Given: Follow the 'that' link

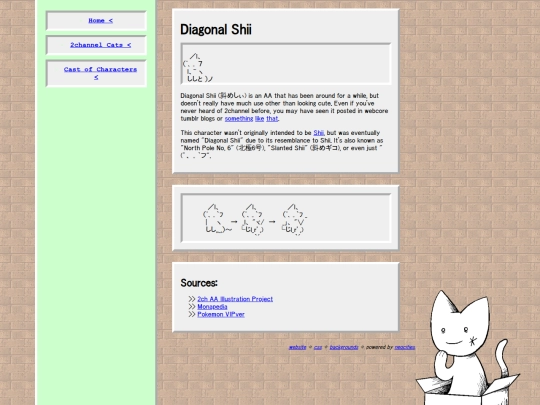Looking at the screenshot, I should (272, 118).
